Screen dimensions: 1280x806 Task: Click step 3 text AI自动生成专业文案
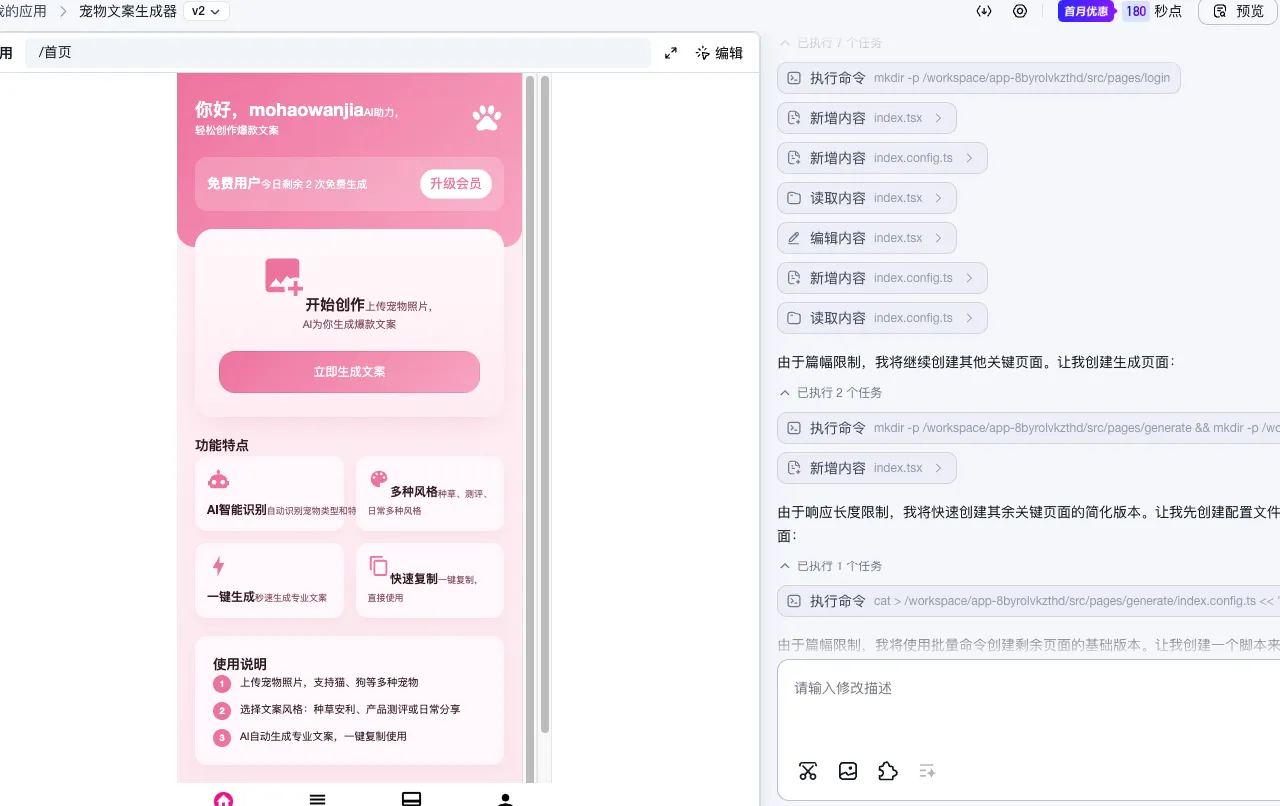(323, 737)
